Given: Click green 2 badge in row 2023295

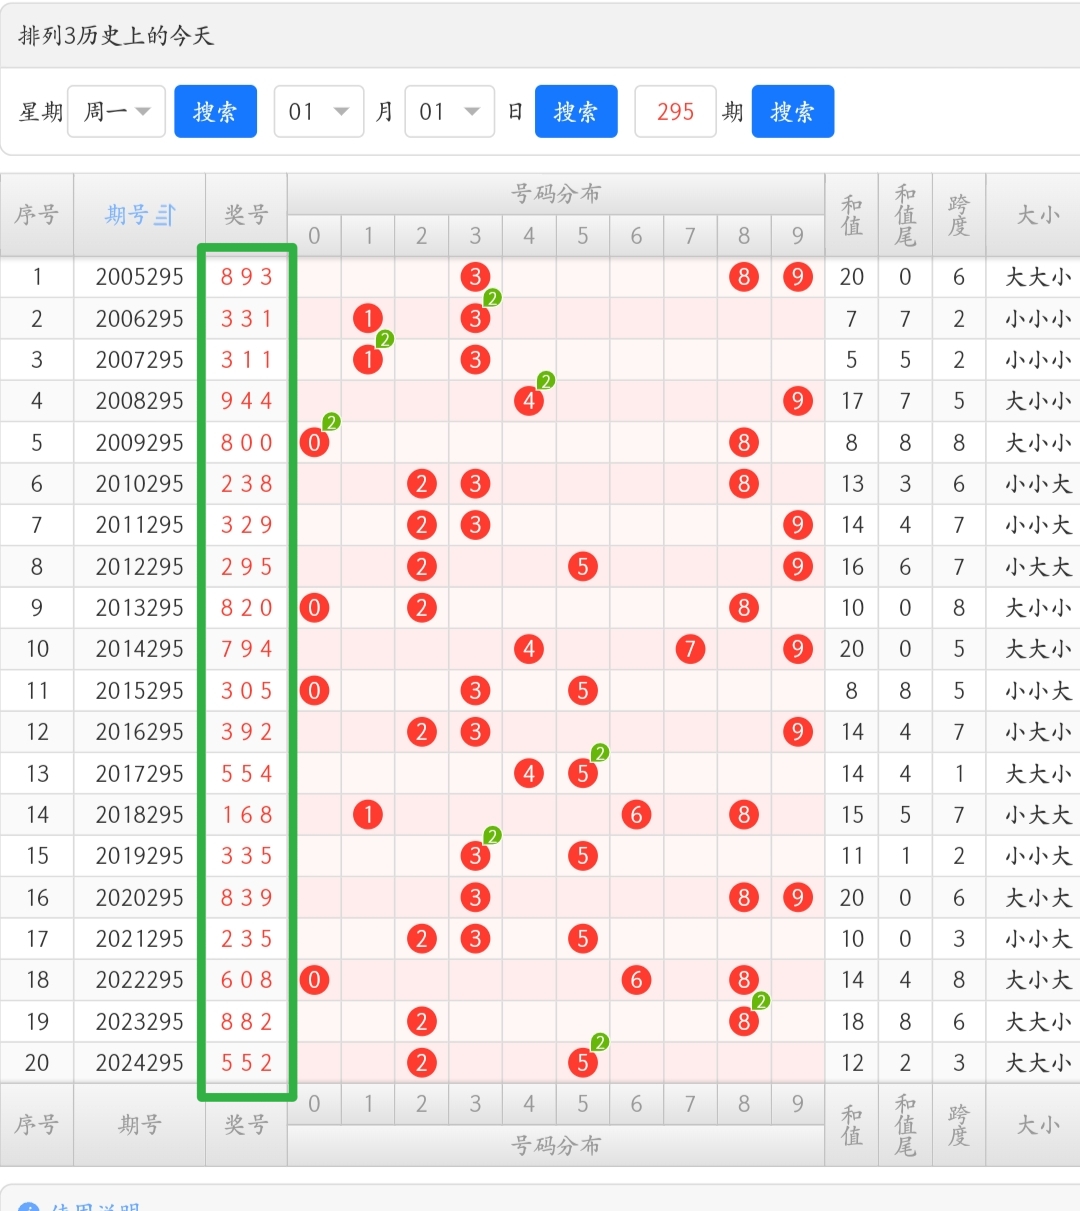Looking at the screenshot, I should coord(761,1001).
